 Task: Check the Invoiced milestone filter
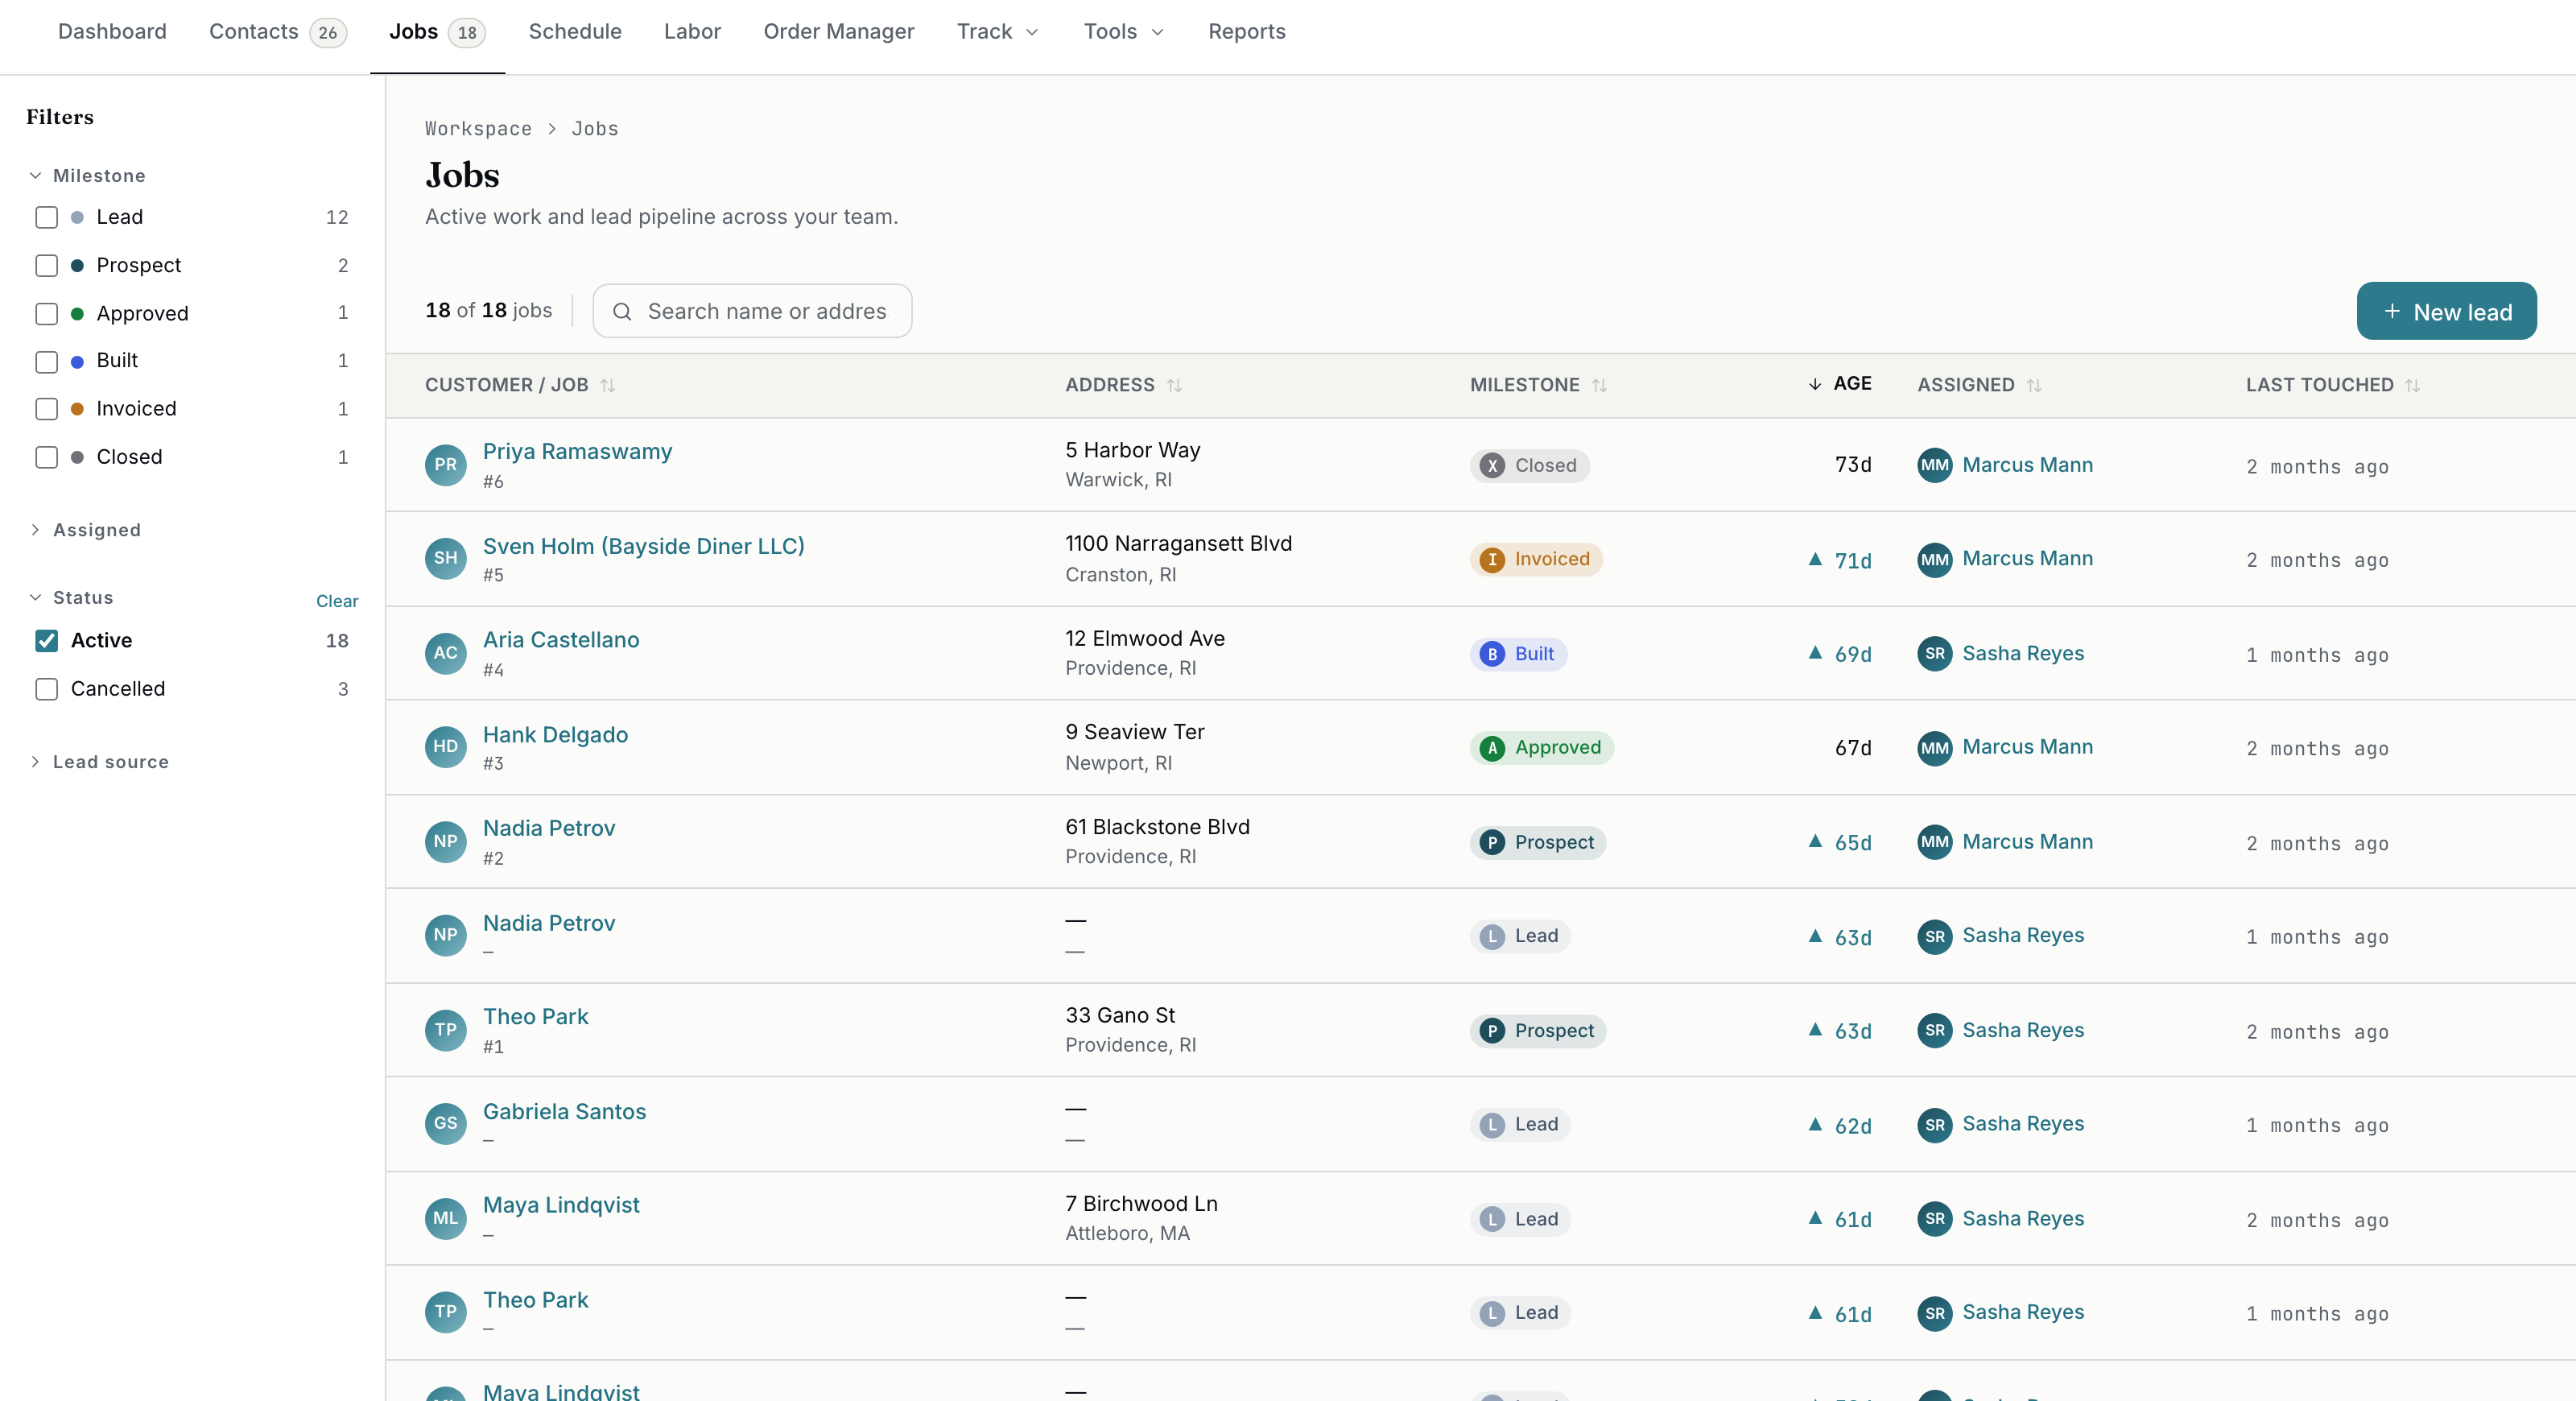(x=47, y=409)
